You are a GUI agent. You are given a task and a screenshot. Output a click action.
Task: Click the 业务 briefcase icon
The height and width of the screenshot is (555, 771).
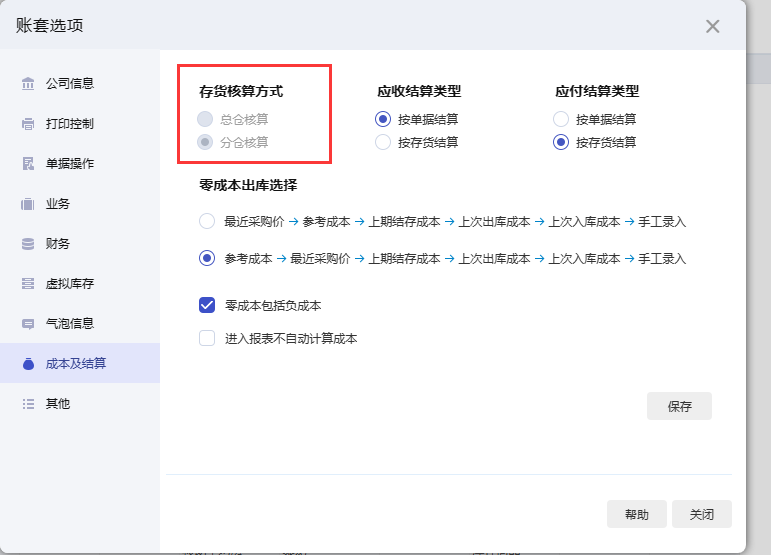28,204
